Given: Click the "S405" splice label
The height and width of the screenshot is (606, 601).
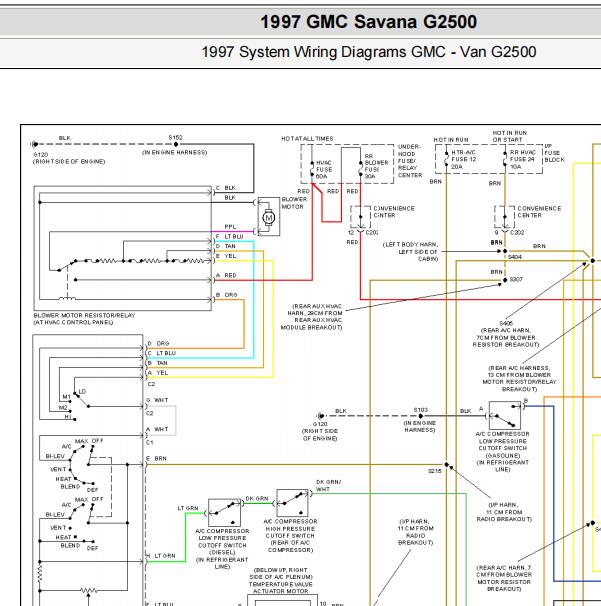Looking at the screenshot, I should pos(506,323).
